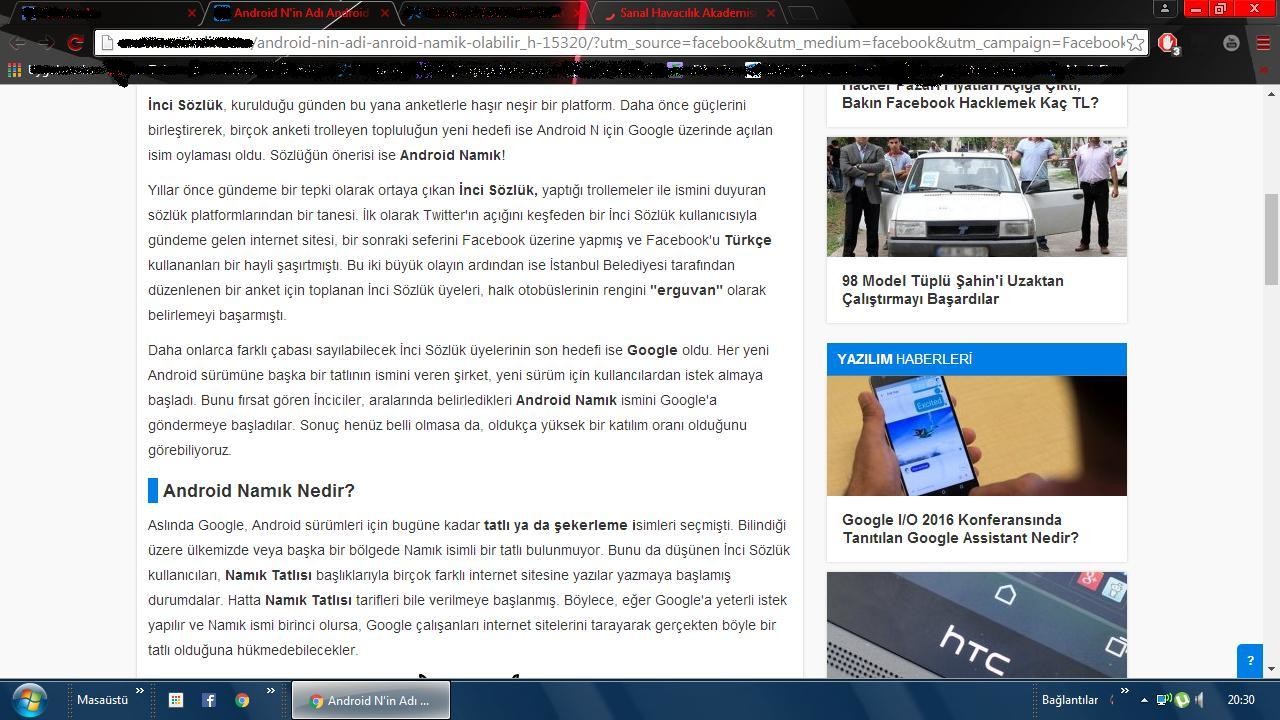Show hidden tray icons arrow
The width and height of the screenshot is (1280, 720).
[x=1144, y=700]
